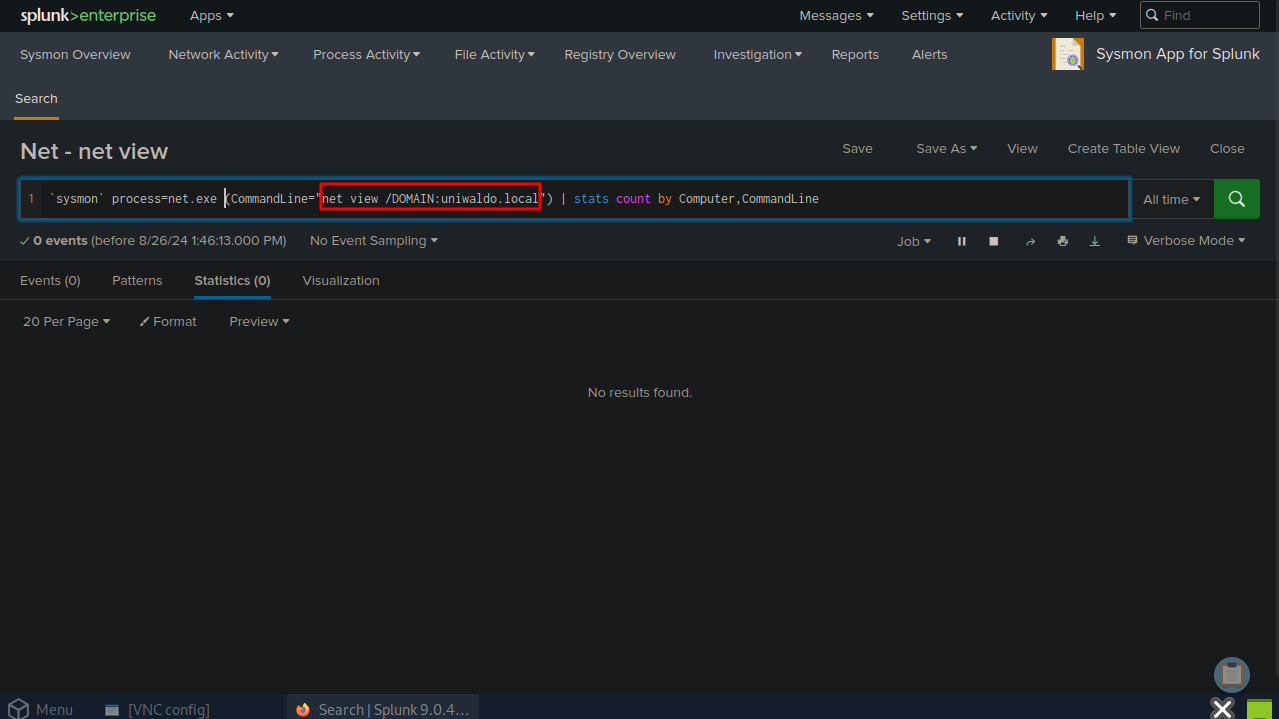Image resolution: width=1279 pixels, height=719 pixels.
Task: Click Create Table View
Action: (1123, 149)
